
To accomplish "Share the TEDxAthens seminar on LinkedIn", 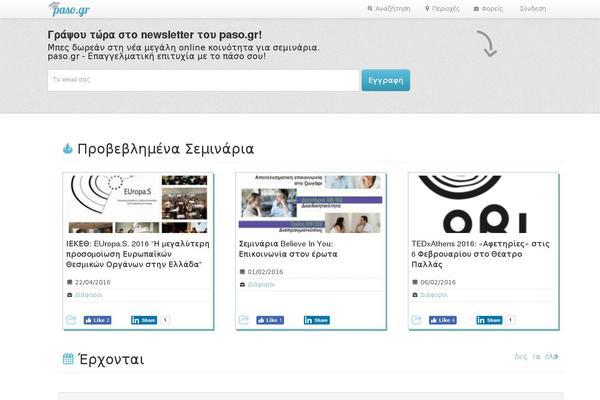I will pos(489,320).
